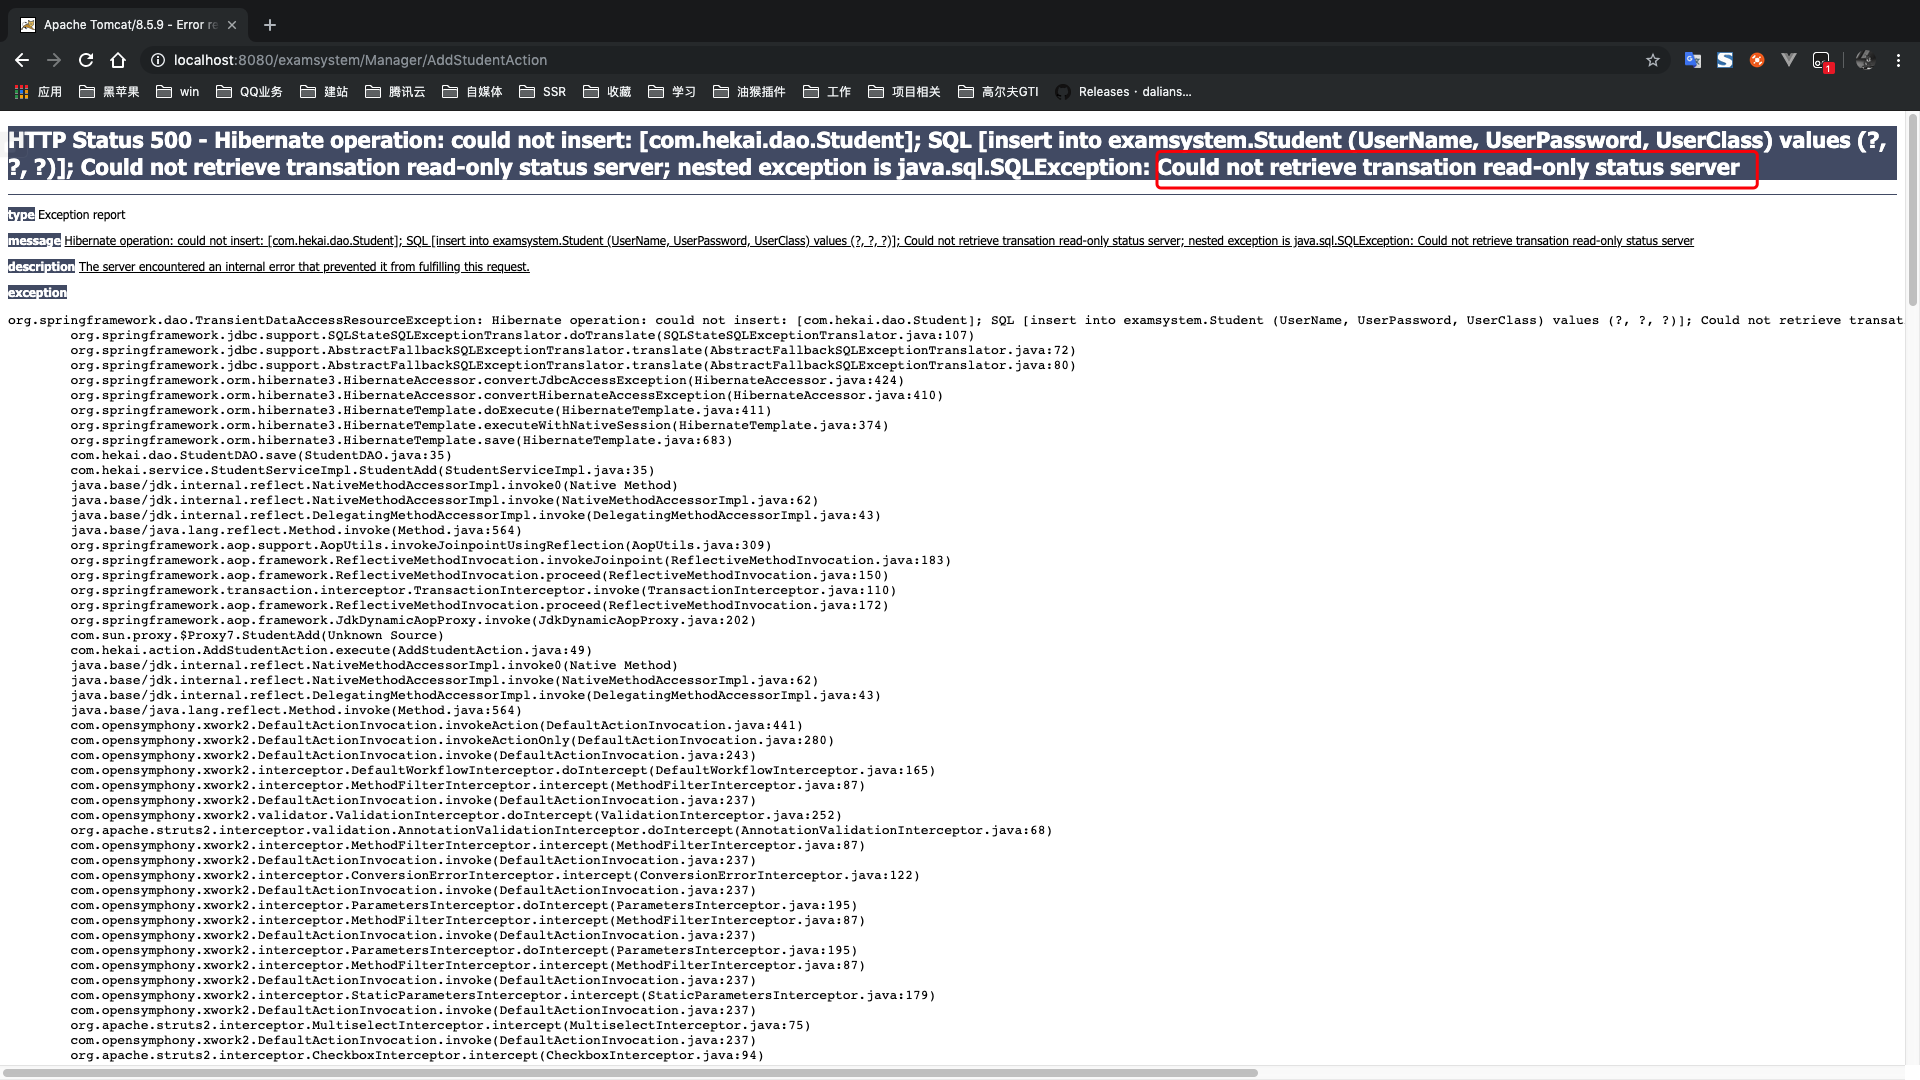
Task: Click the StudentServiceImpl.StudentAdd stack trace line
Action: click(362, 470)
